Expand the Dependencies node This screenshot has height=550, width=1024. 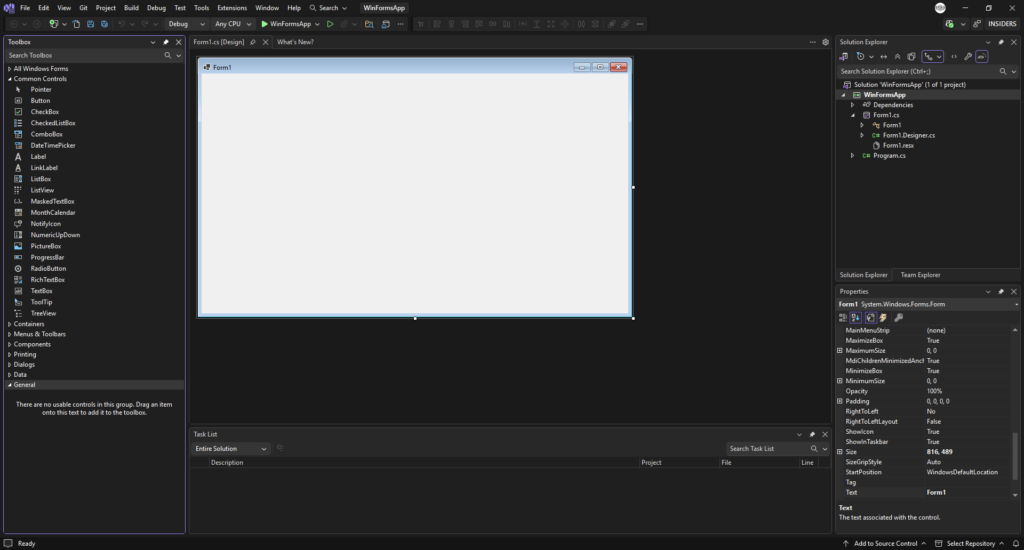852,105
